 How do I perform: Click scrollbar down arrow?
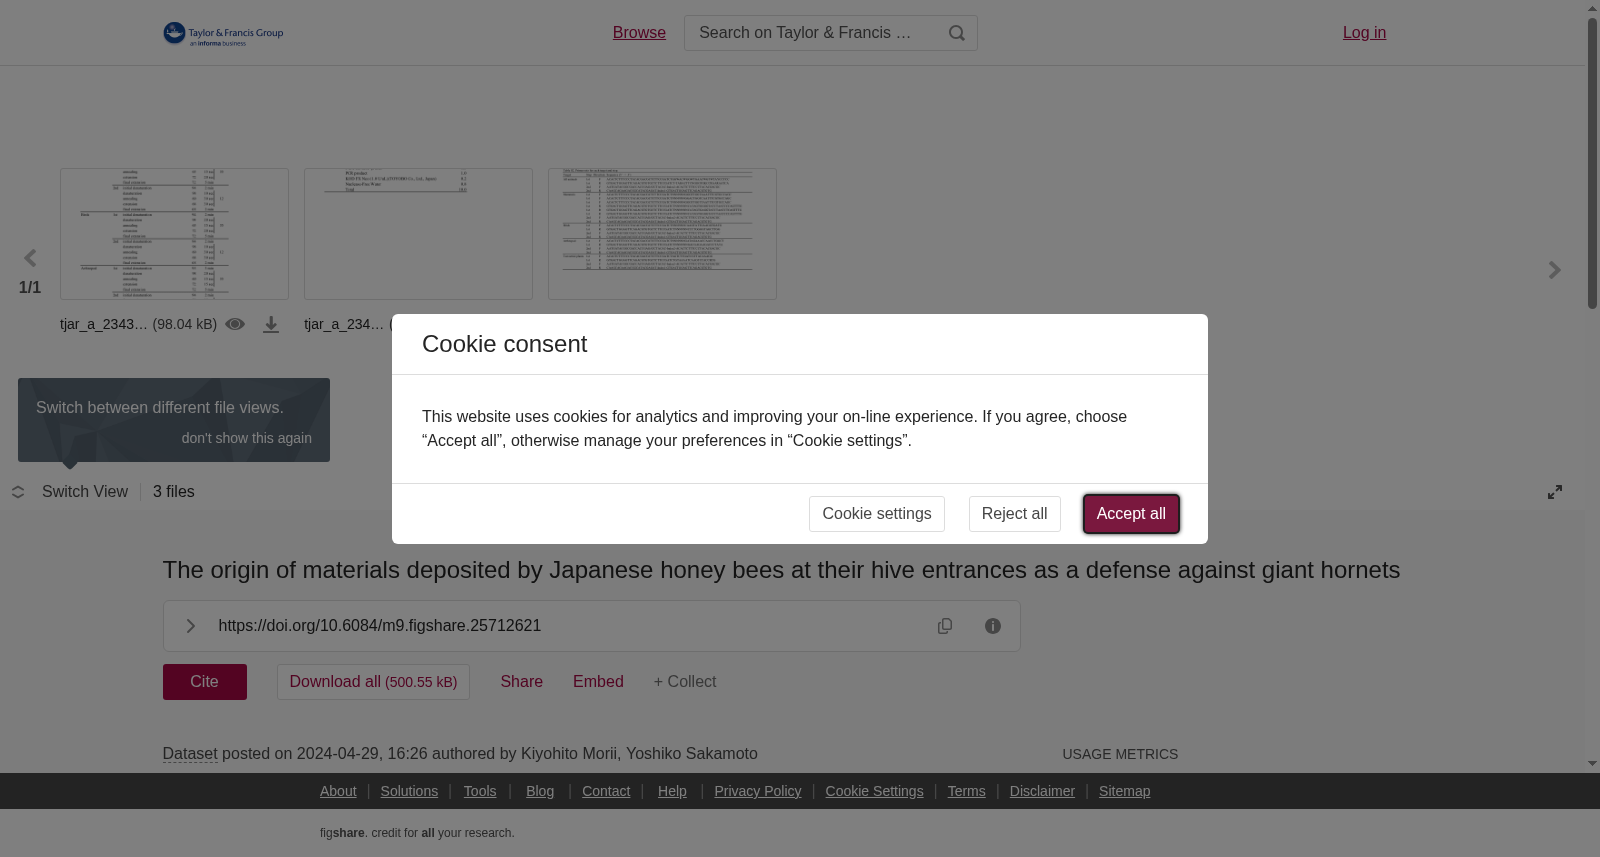pyautogui.click(x=1592, y=764)
